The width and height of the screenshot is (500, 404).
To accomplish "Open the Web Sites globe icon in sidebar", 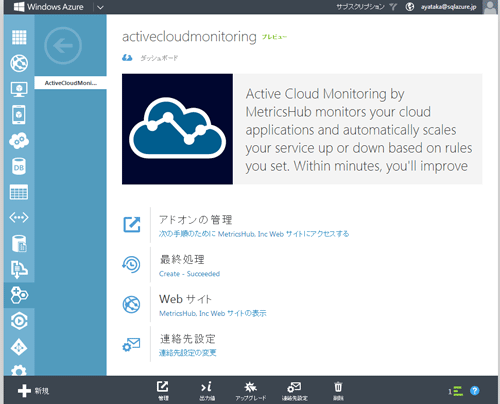I will (x=19, y=63).
